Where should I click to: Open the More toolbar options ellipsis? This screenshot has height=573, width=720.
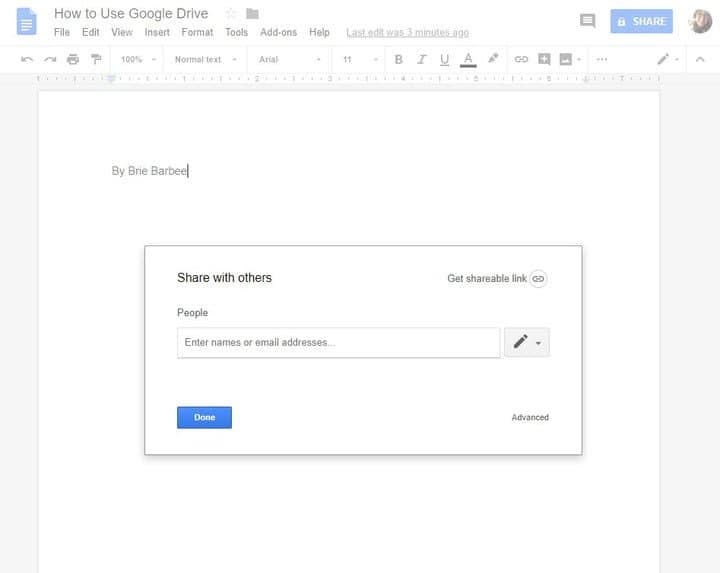click(602, 59)
